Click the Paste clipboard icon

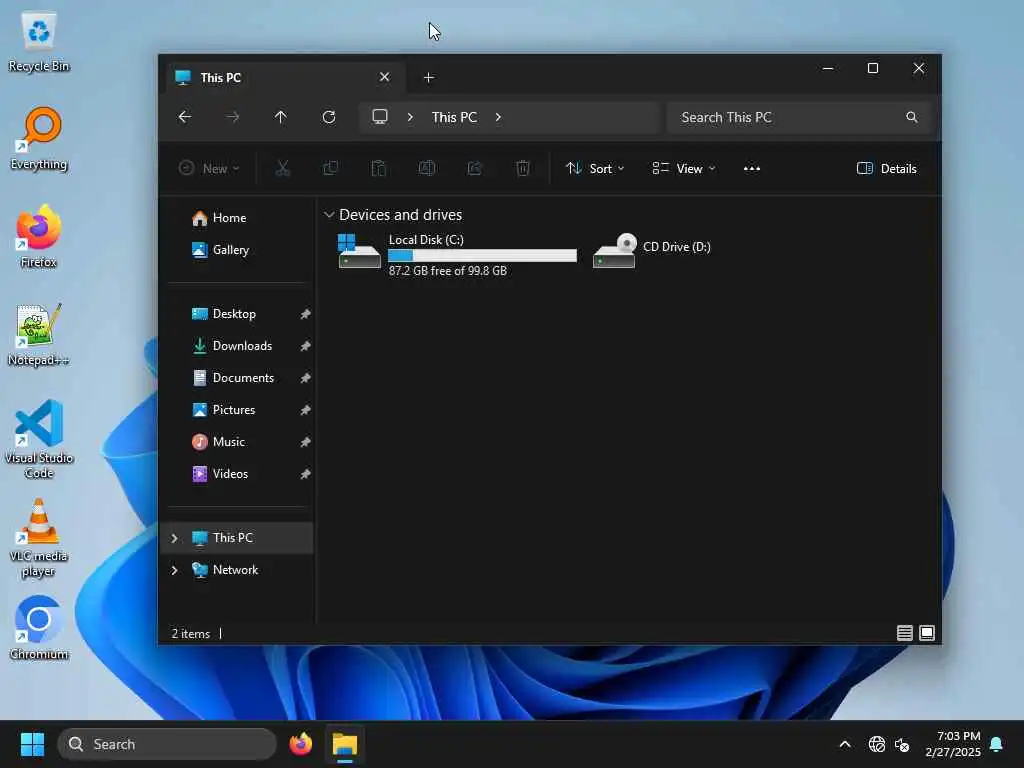point(379,168)
